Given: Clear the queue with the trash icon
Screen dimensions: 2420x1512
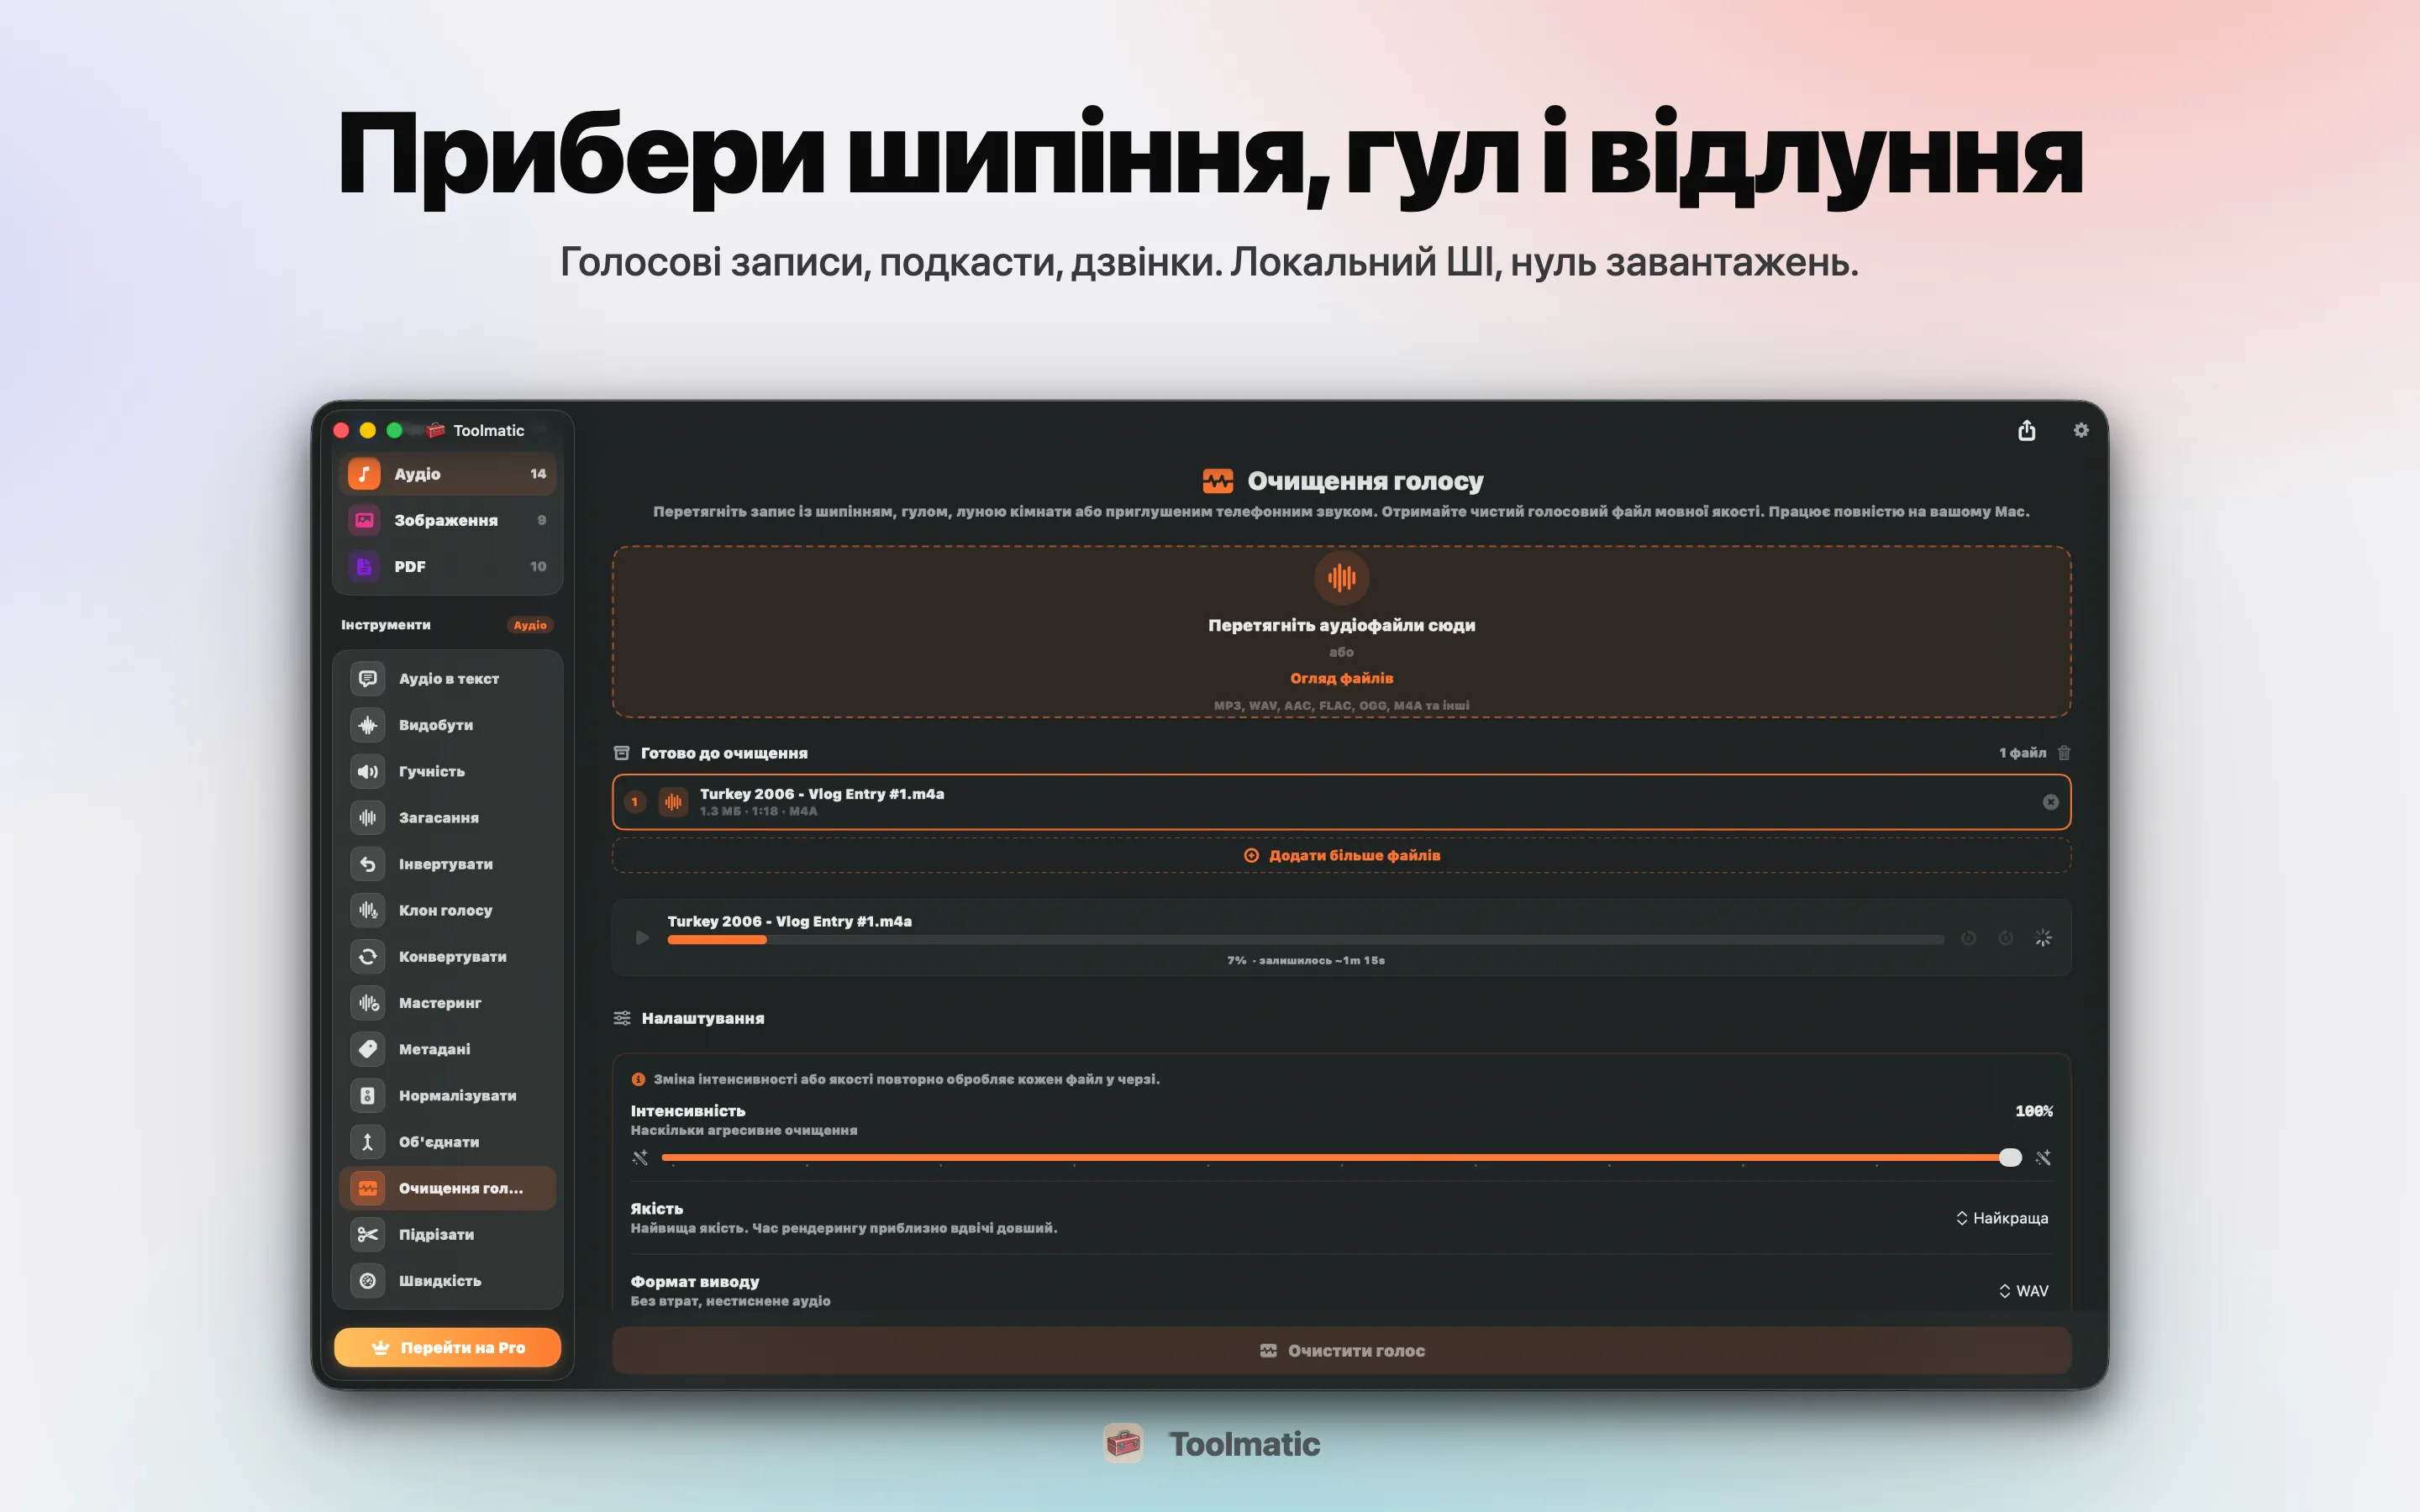Looking at the screenshot, I should pyautogui.click(x=2064, y=752).
